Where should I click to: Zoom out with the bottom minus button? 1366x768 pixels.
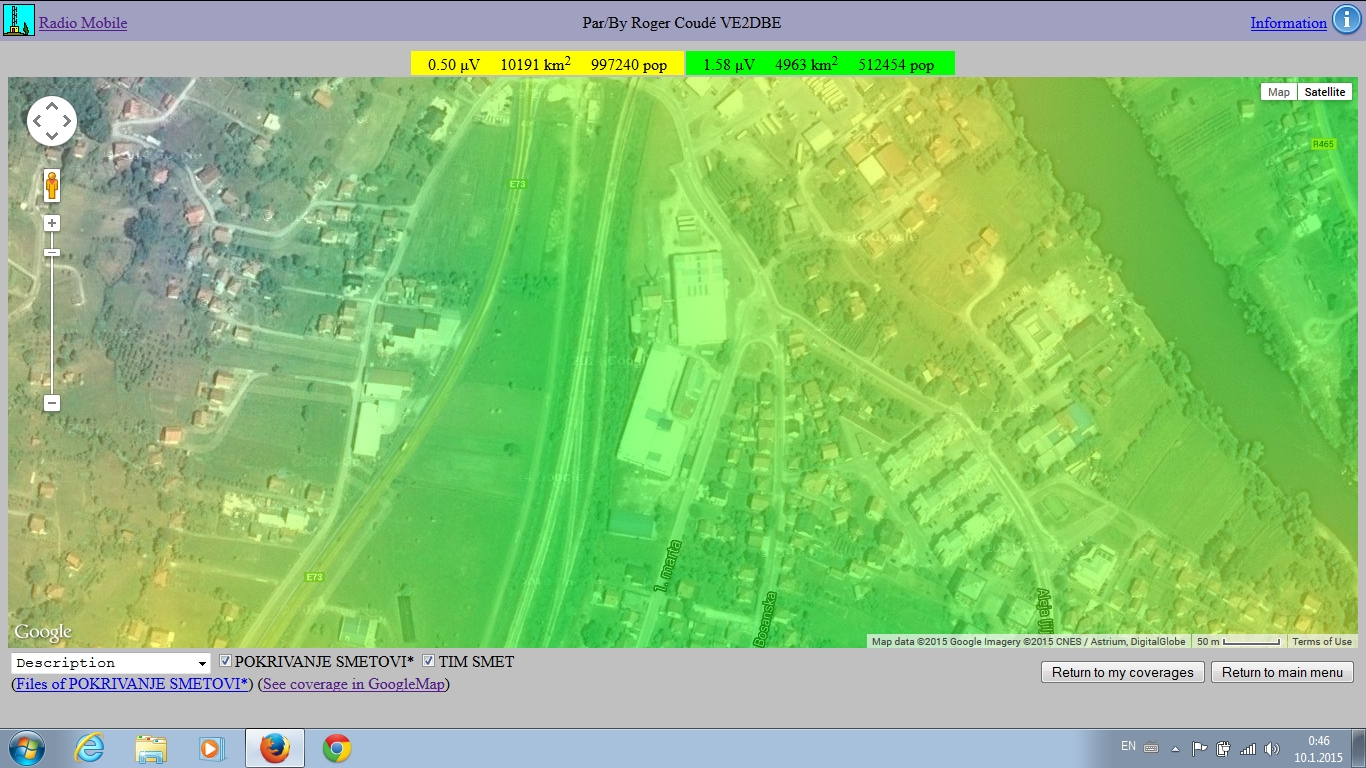tap(52, 403)
